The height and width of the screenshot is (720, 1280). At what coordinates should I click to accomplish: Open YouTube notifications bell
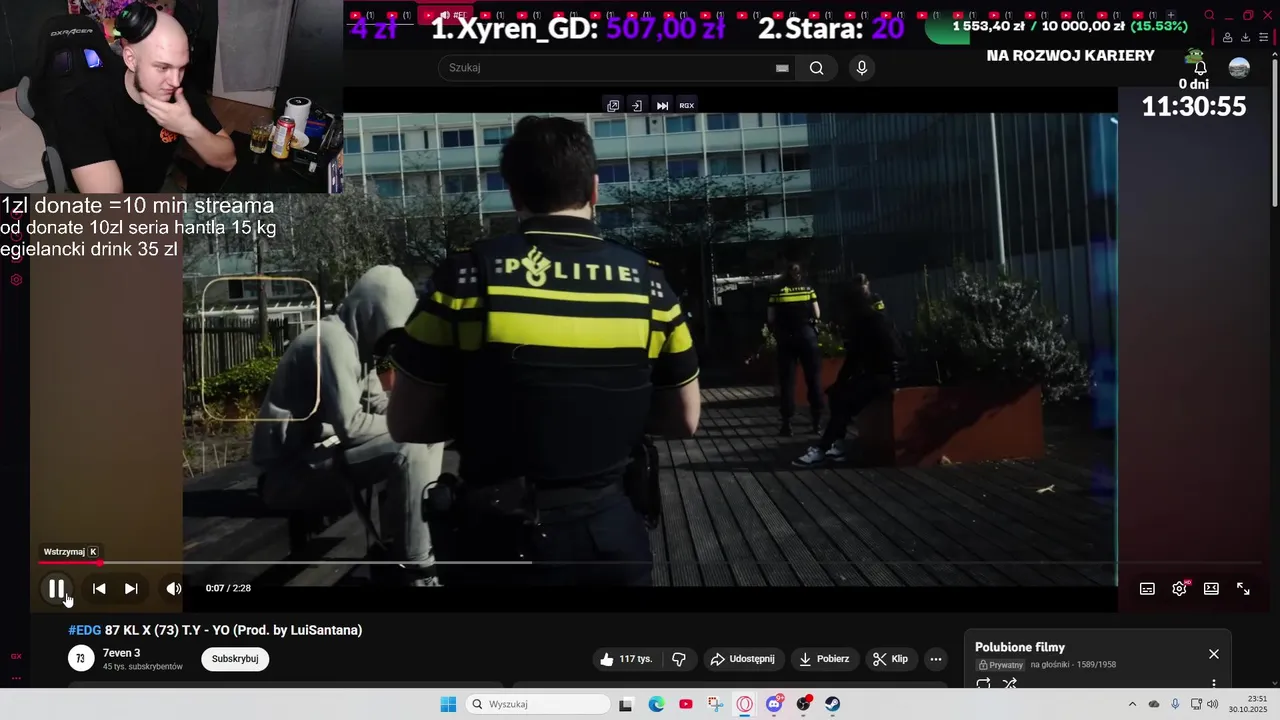1200,68
